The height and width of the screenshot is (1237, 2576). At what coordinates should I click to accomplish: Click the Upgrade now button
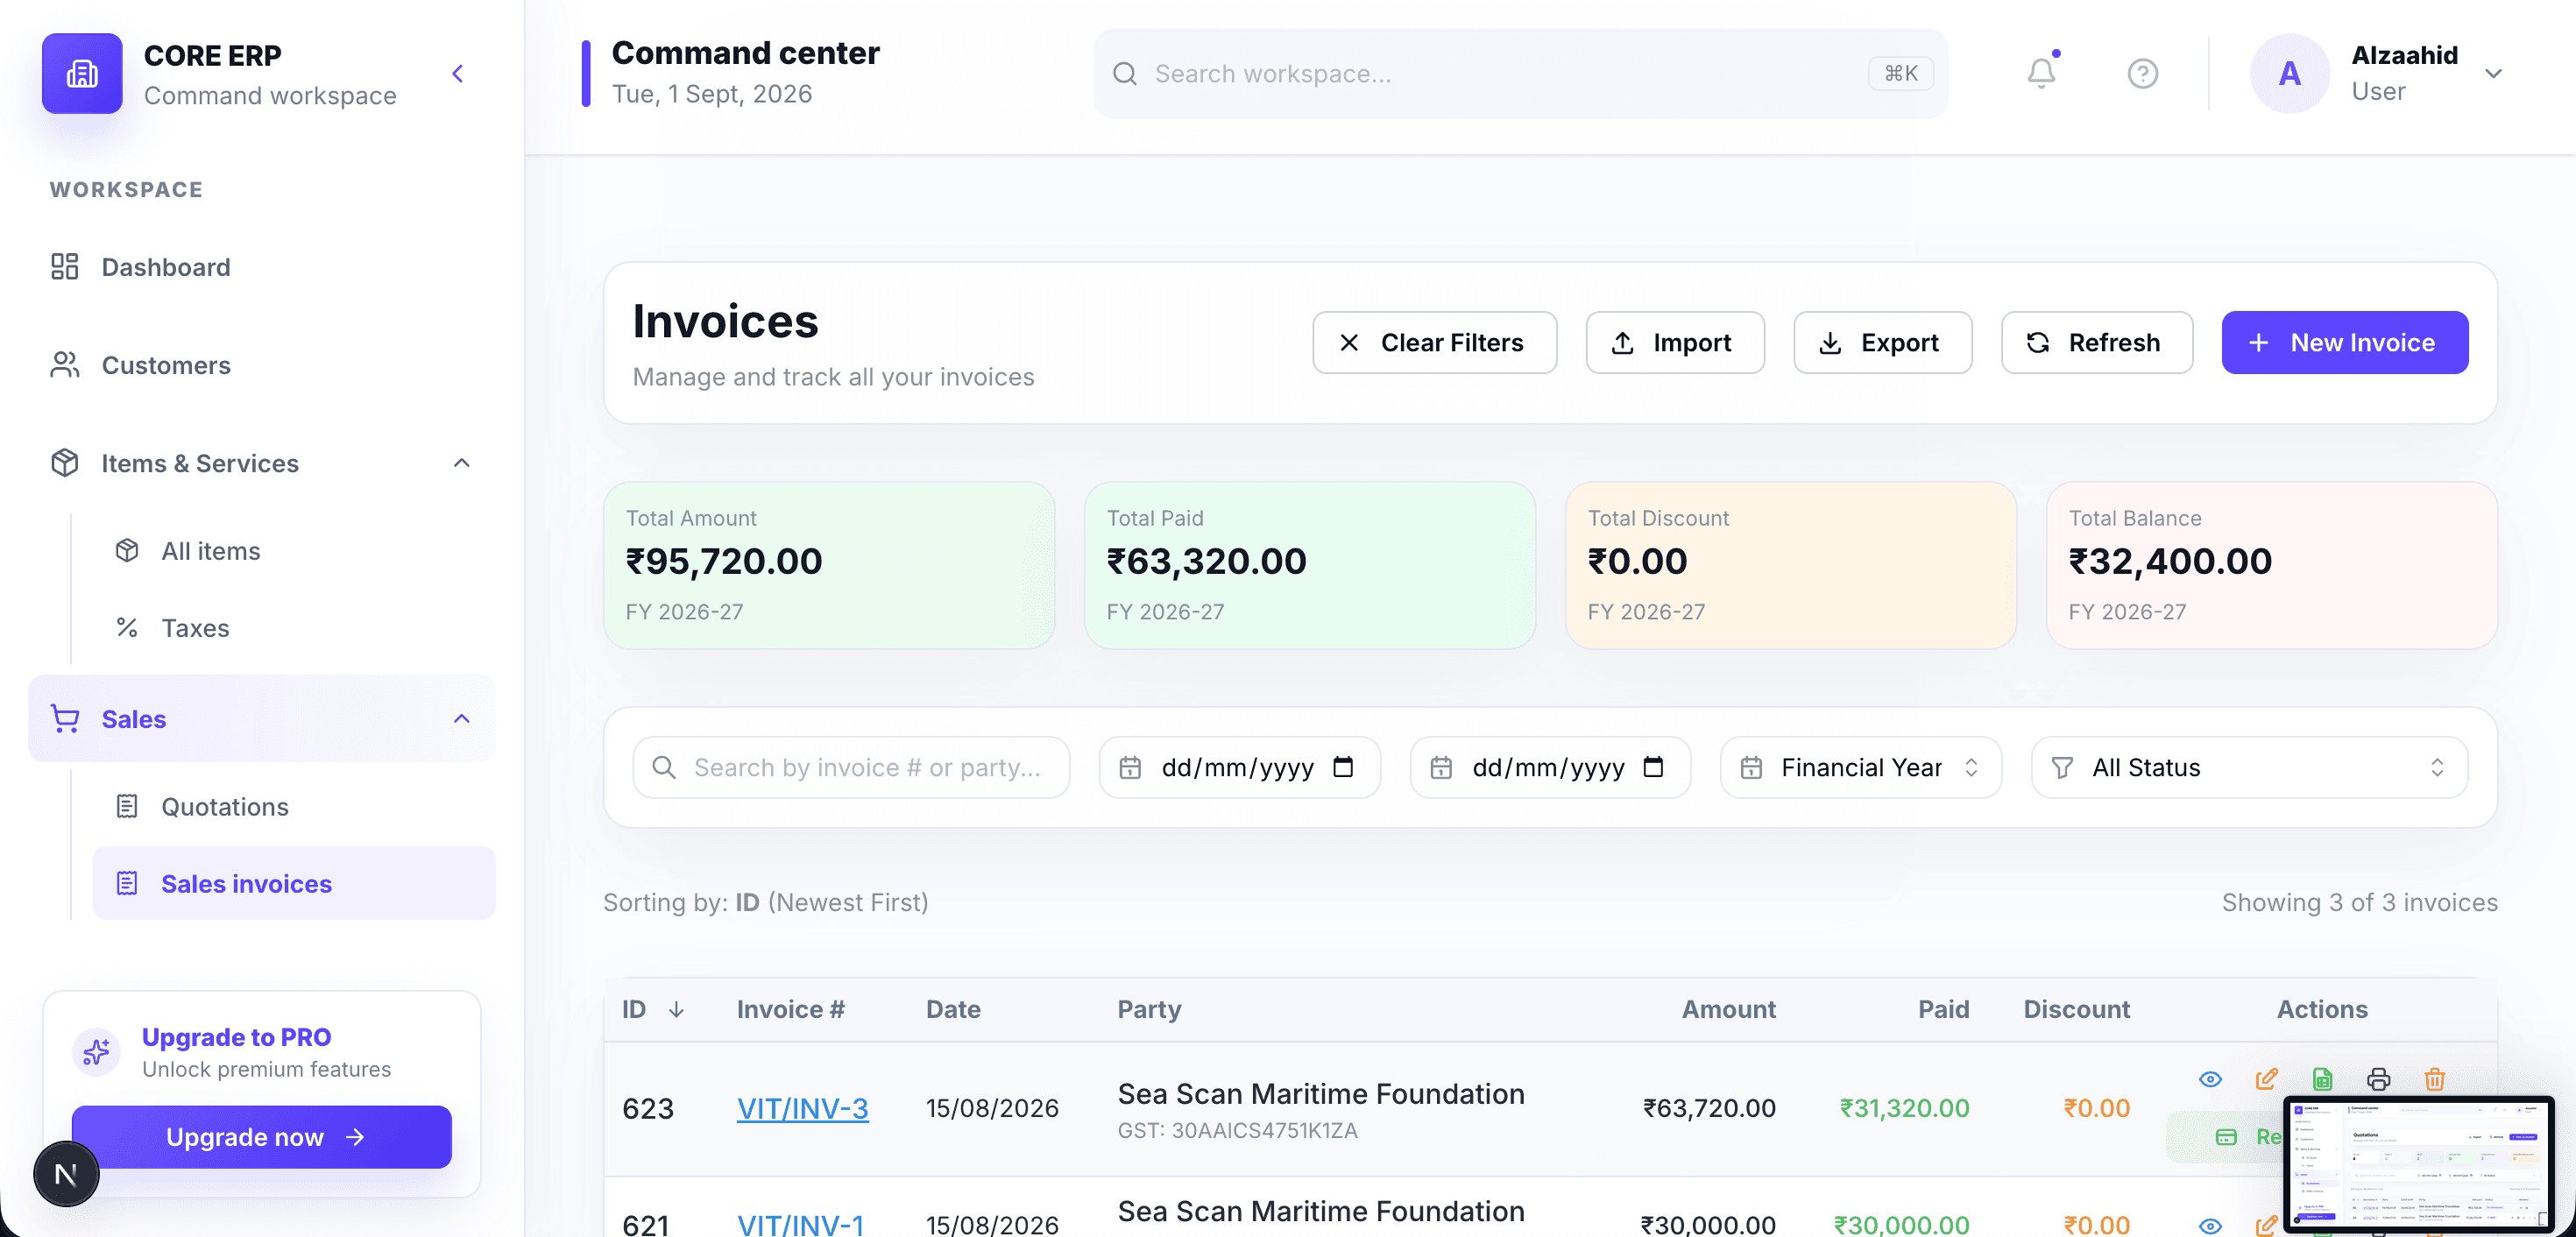point(262,1137)
